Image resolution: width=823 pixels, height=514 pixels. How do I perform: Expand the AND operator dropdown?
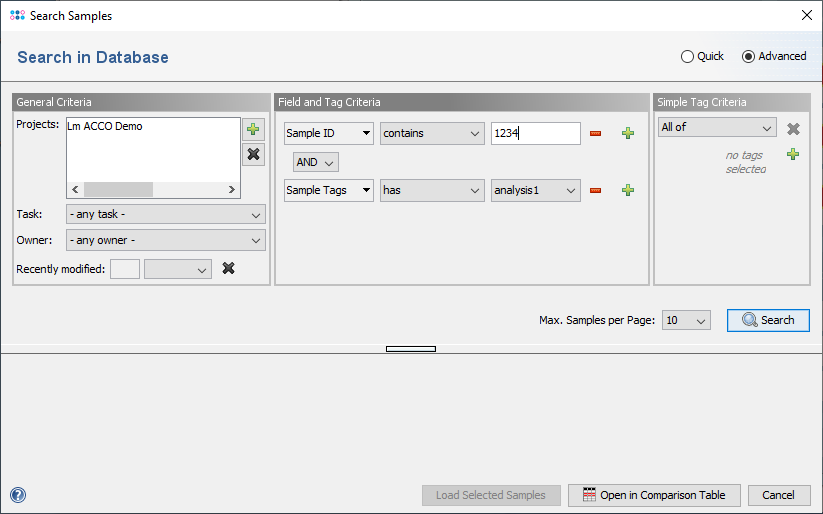point(316,162)
